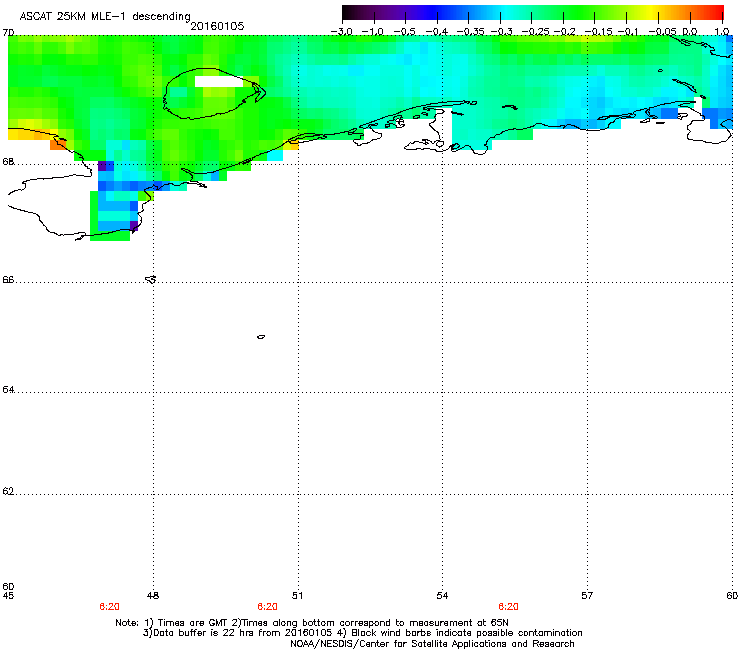This screenshot has width=740, height=650.
Task: Click the -0.35 colorbar label
Action: (470, 32)
